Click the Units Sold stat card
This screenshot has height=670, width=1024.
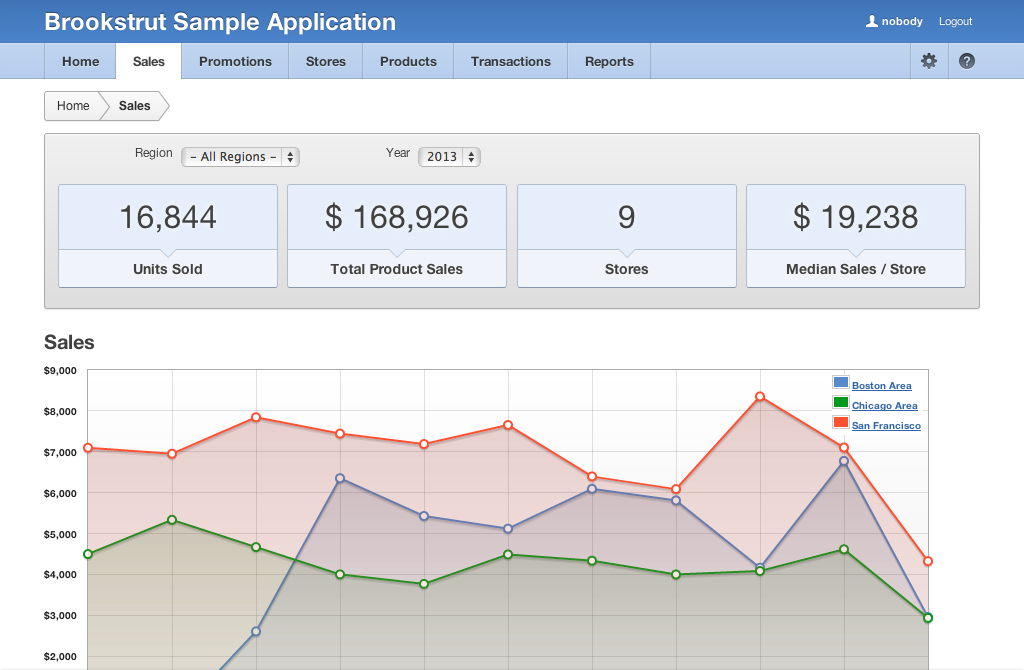168,236
